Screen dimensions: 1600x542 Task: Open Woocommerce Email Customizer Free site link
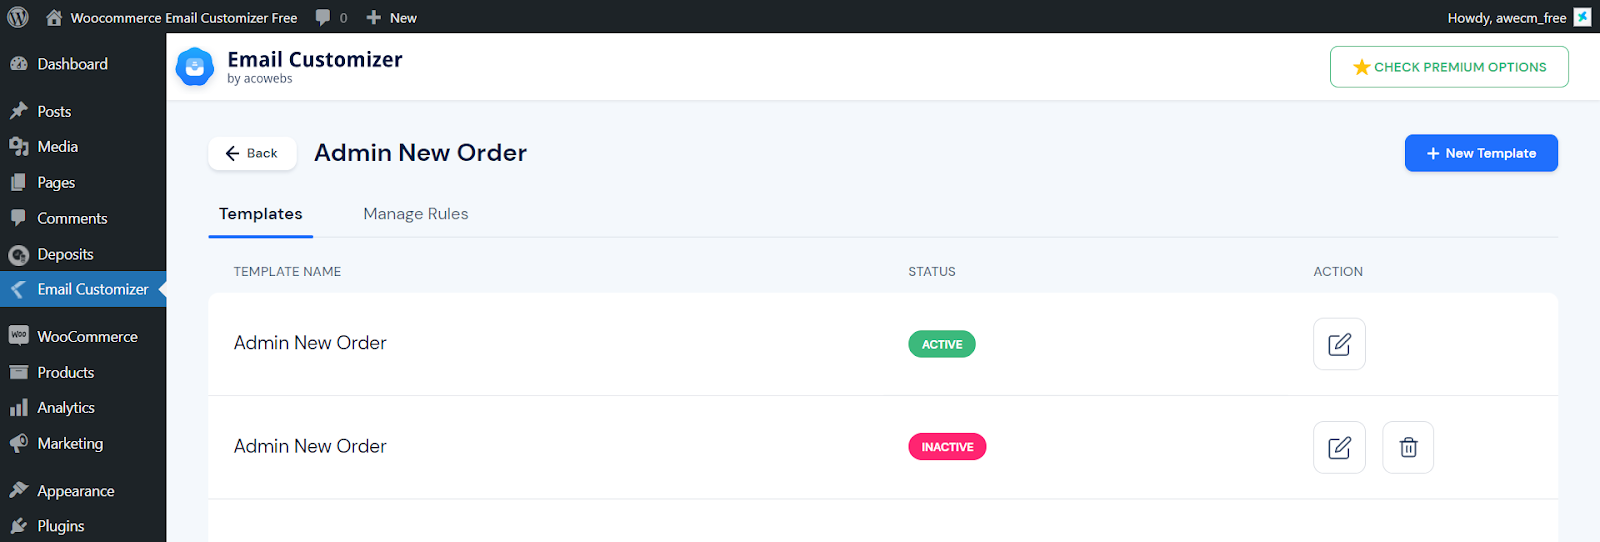184,17
